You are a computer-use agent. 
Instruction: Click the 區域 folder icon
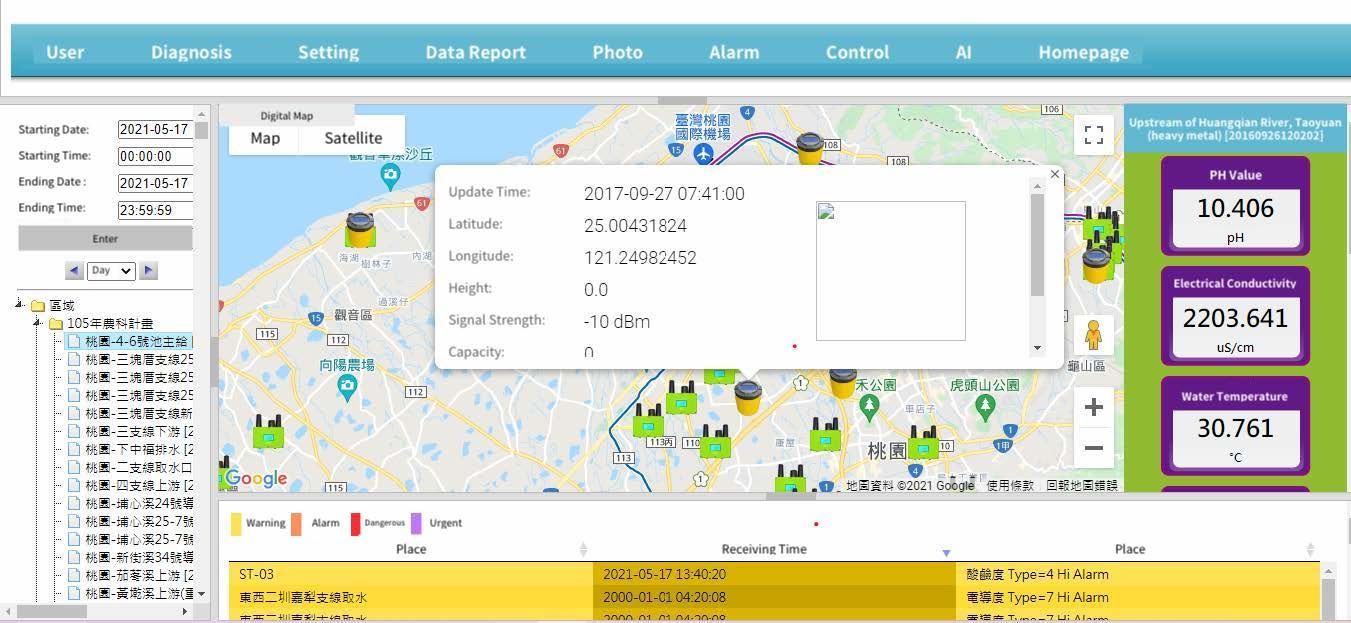(x=38, y=306)
